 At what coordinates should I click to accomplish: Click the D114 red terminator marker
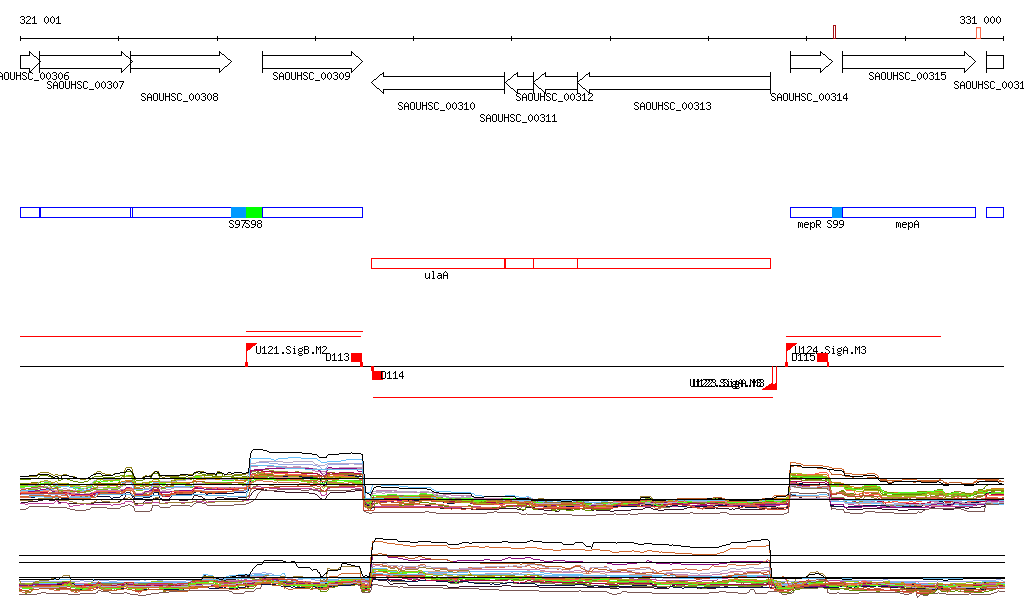(377, 374)
